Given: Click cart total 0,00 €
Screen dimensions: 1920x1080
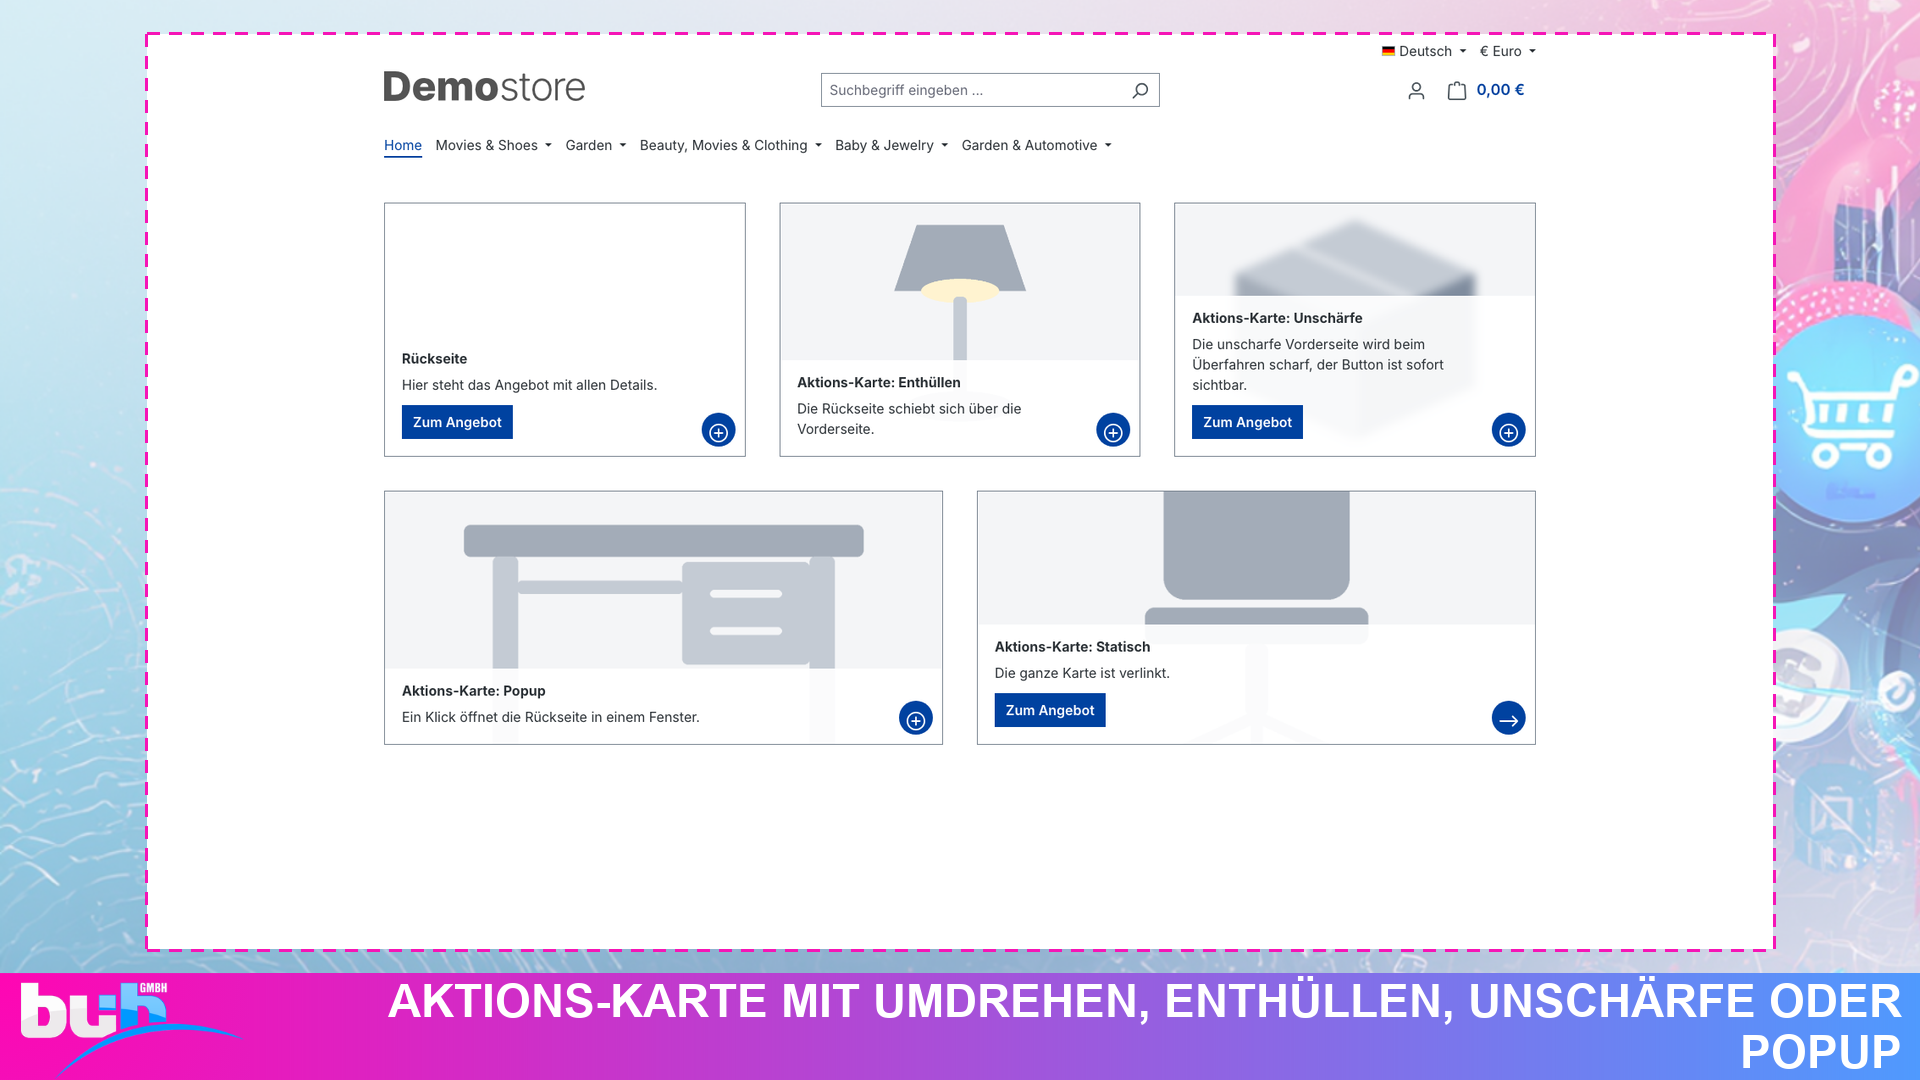Looking at the screenshot, I should (x=1500, y=90).
